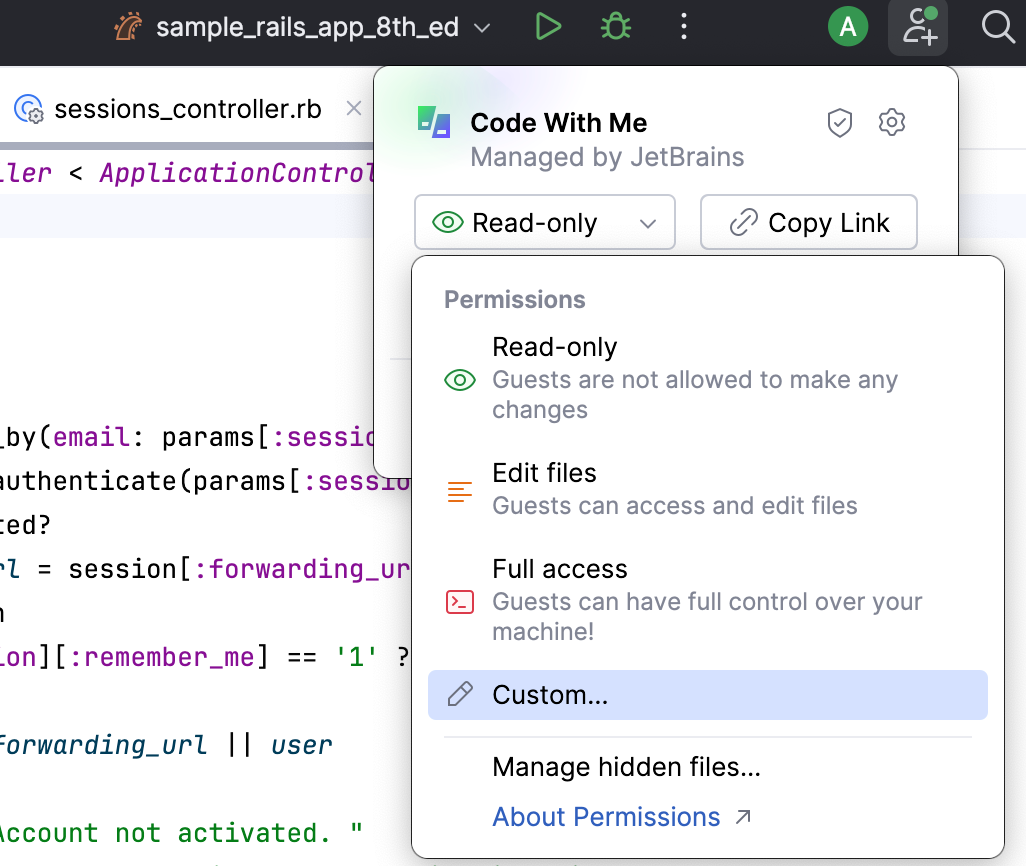Click the green A user avatar
Screen dimensions: 1026x866
848,26
